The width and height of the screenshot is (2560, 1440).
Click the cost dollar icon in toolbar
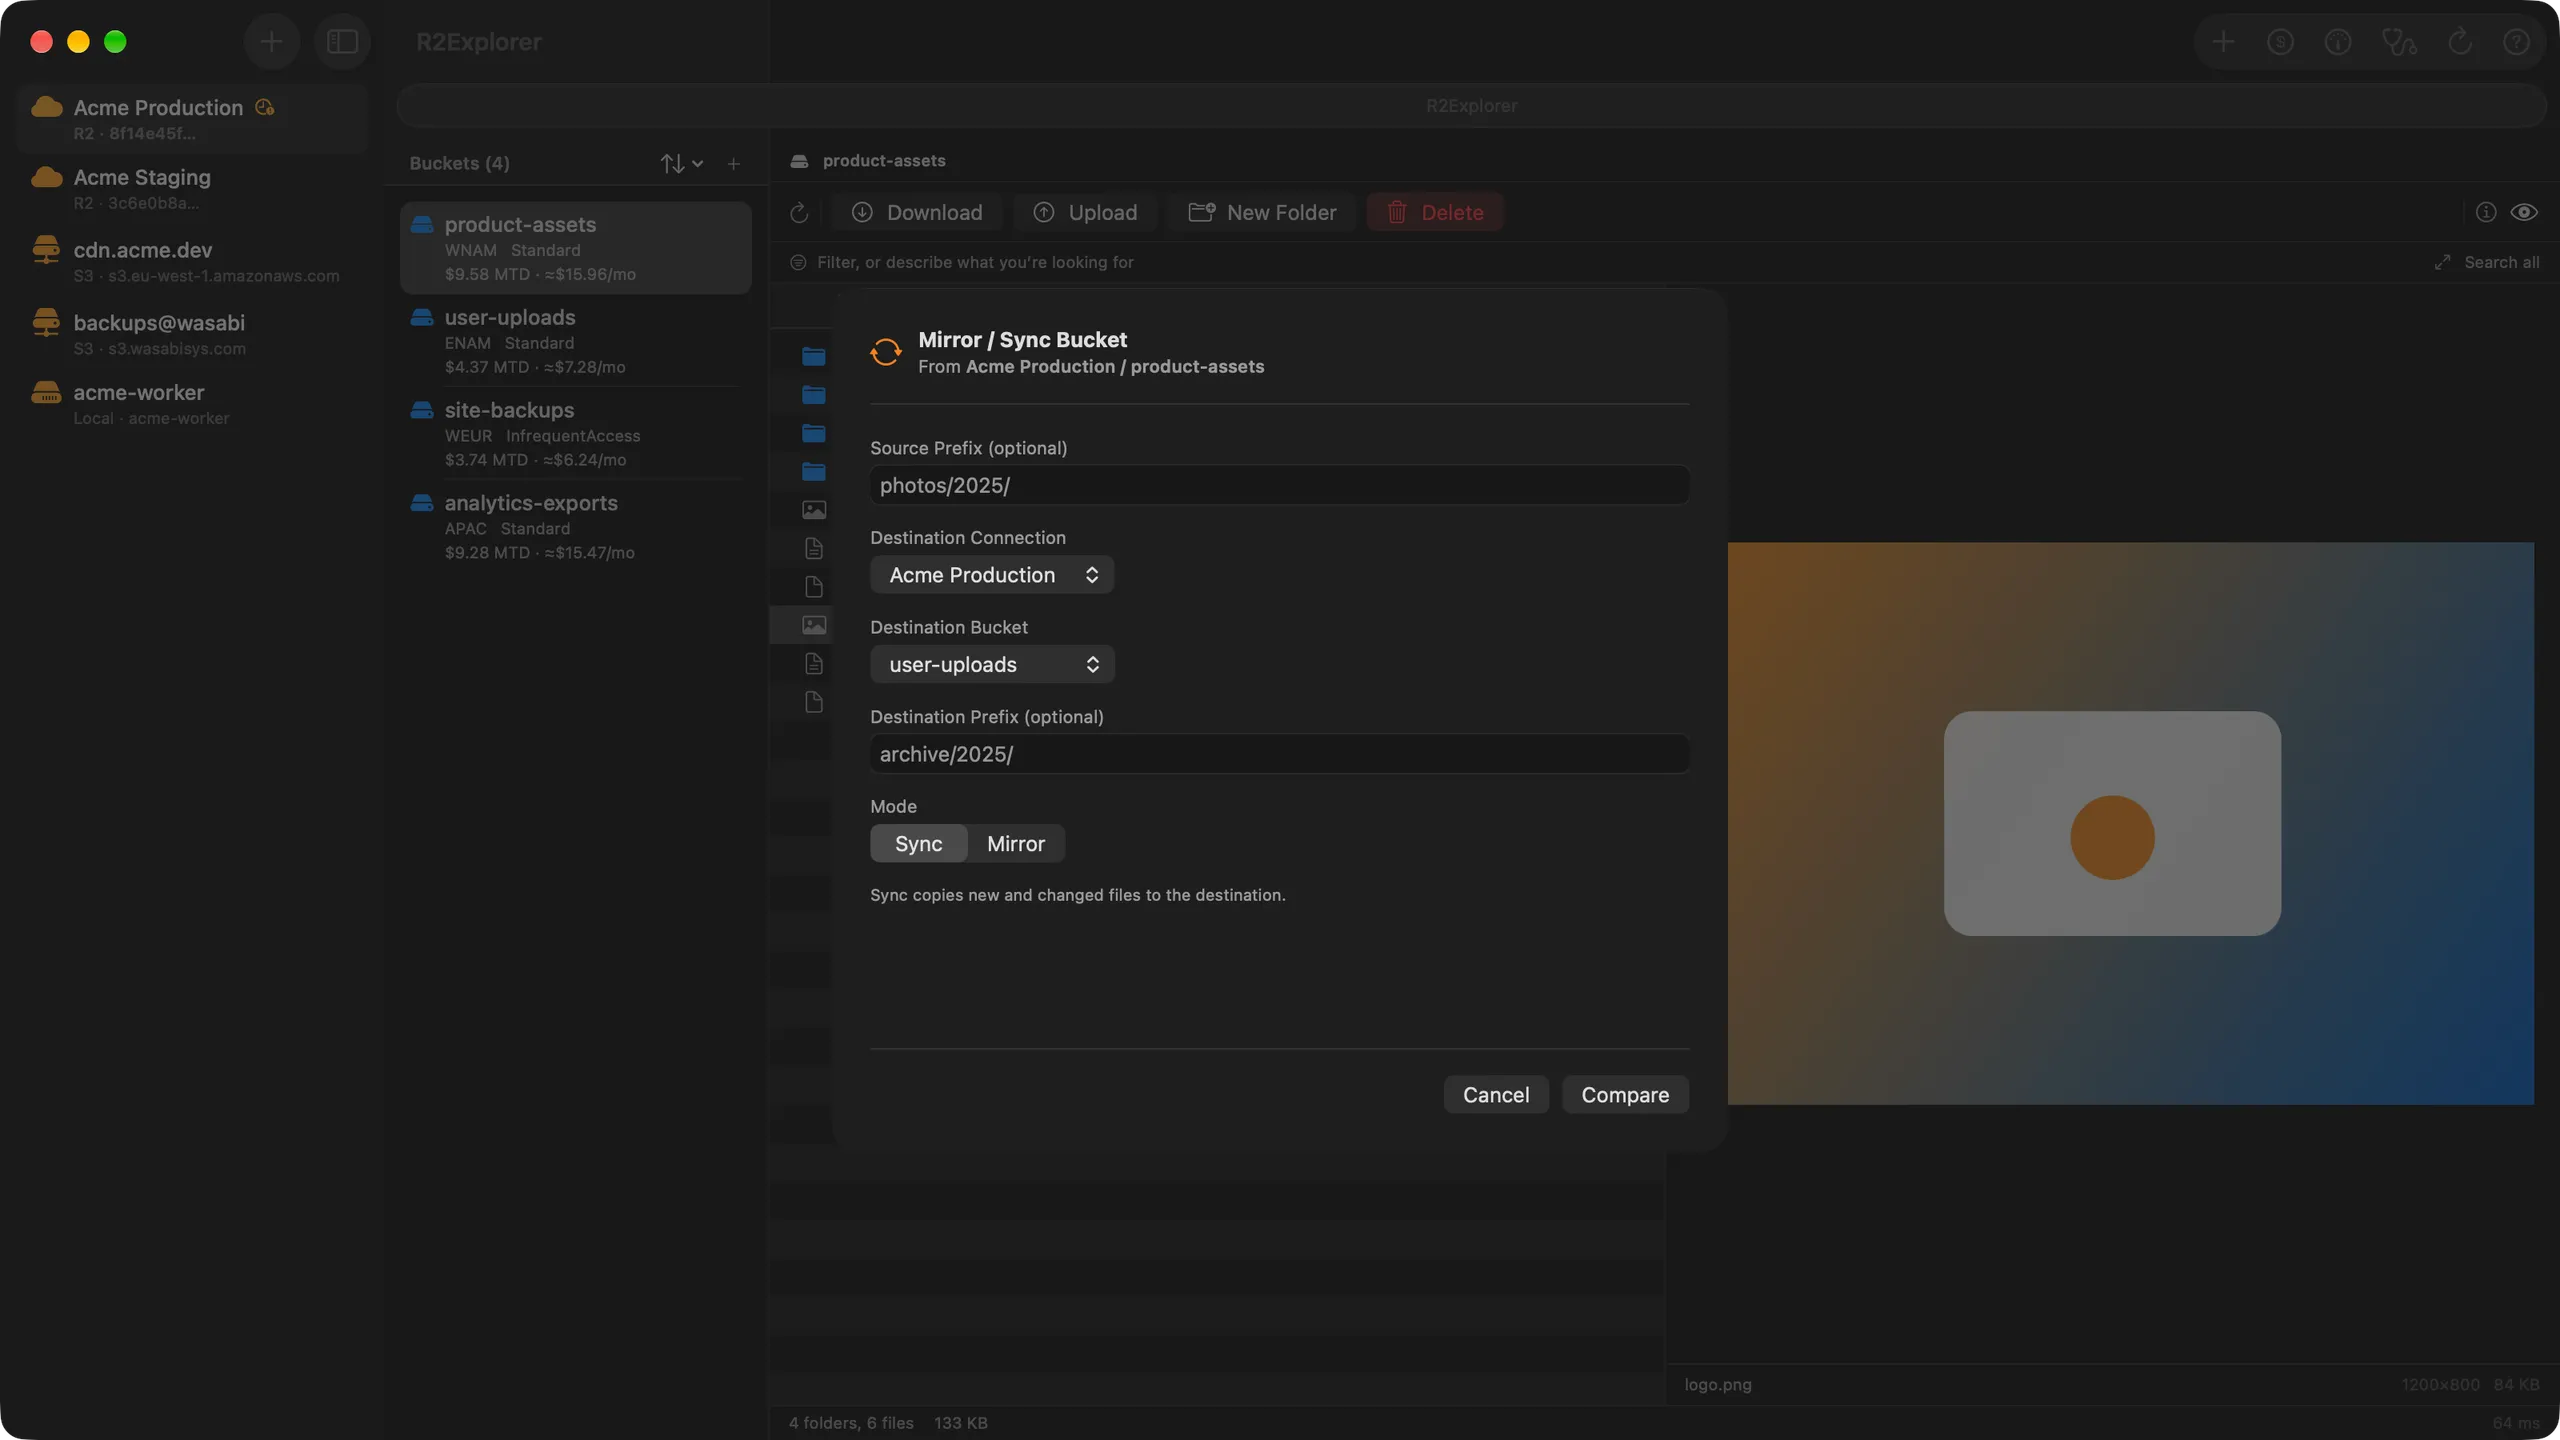point(2280,42)
